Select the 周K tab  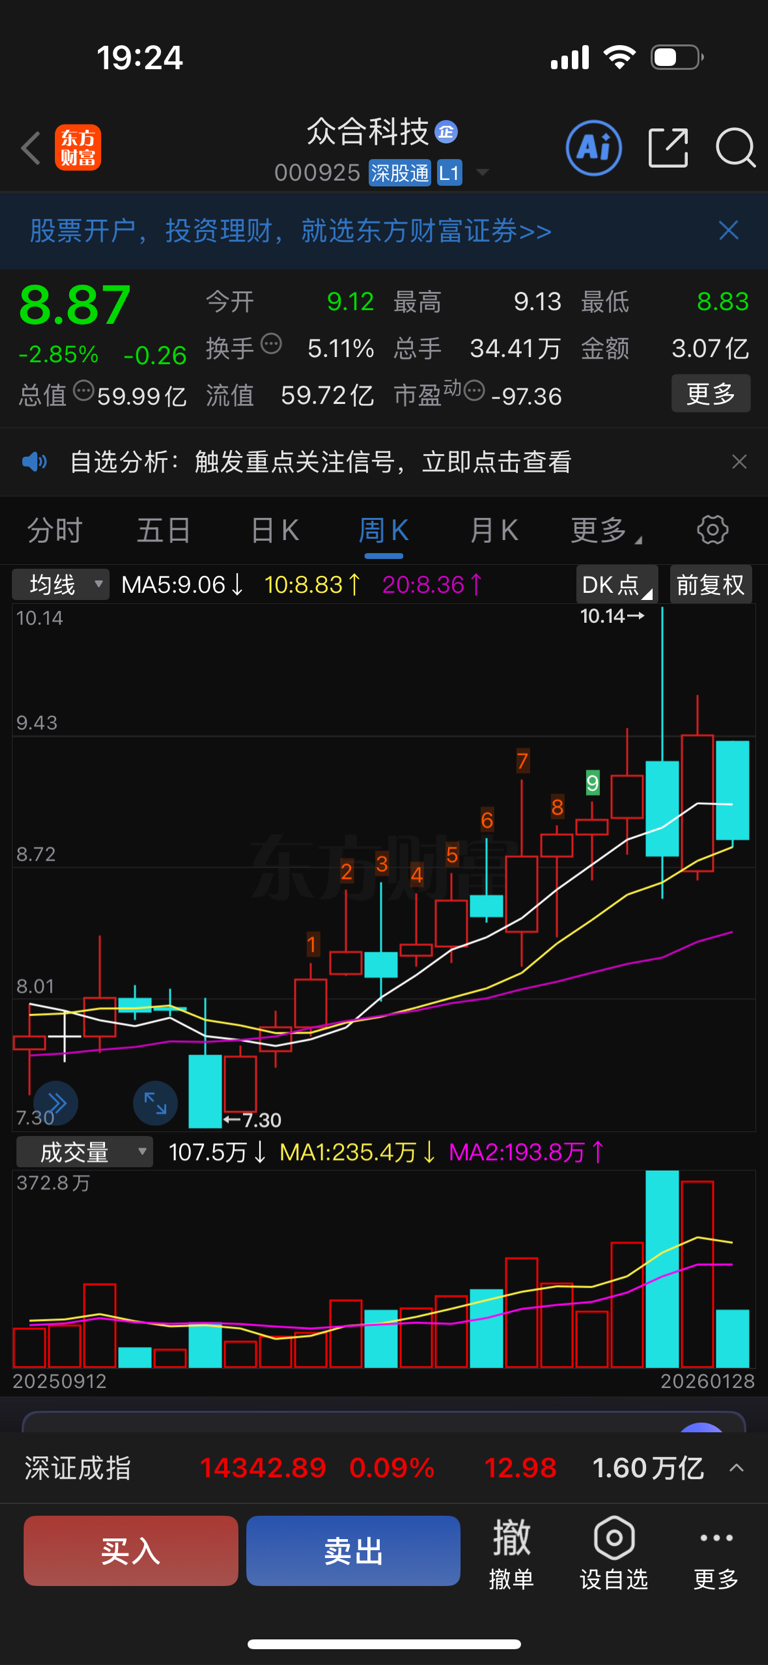pos(383,530)
